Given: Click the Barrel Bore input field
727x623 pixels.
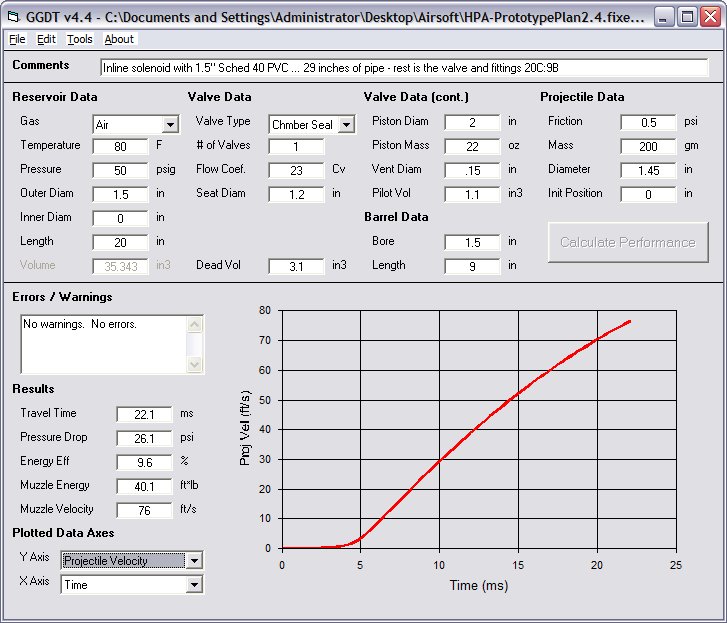Looking at the screenshot, I should [472, 242].
